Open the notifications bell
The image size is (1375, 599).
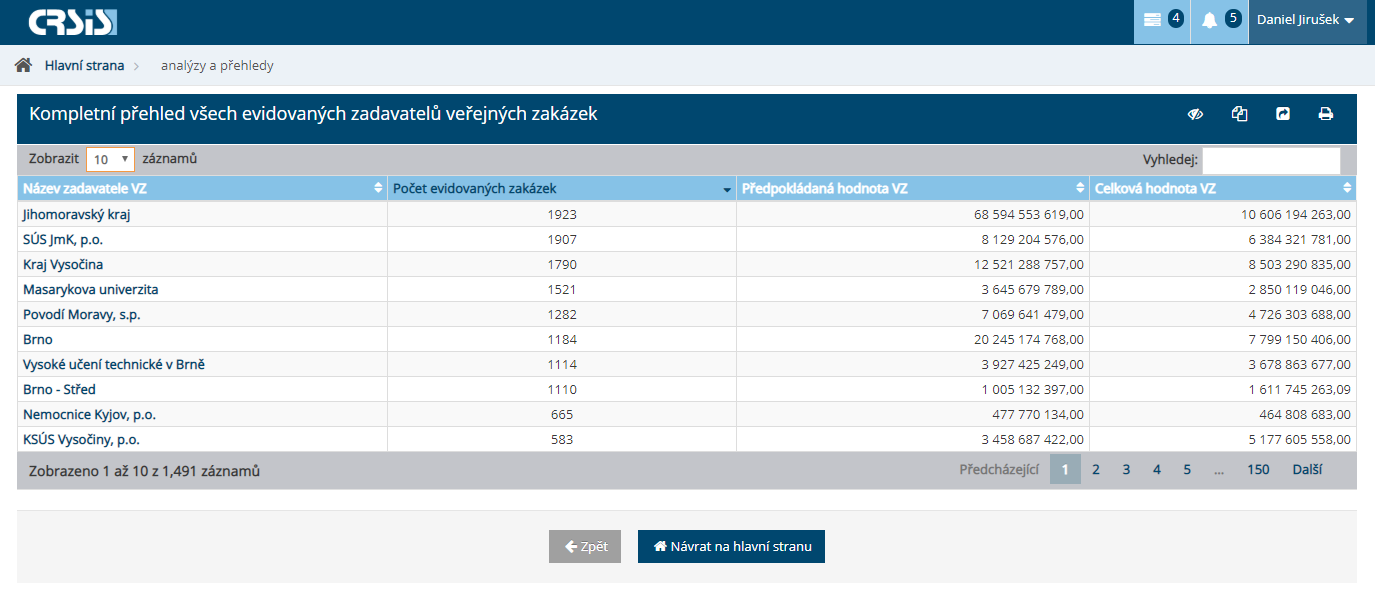(1219, 20)
